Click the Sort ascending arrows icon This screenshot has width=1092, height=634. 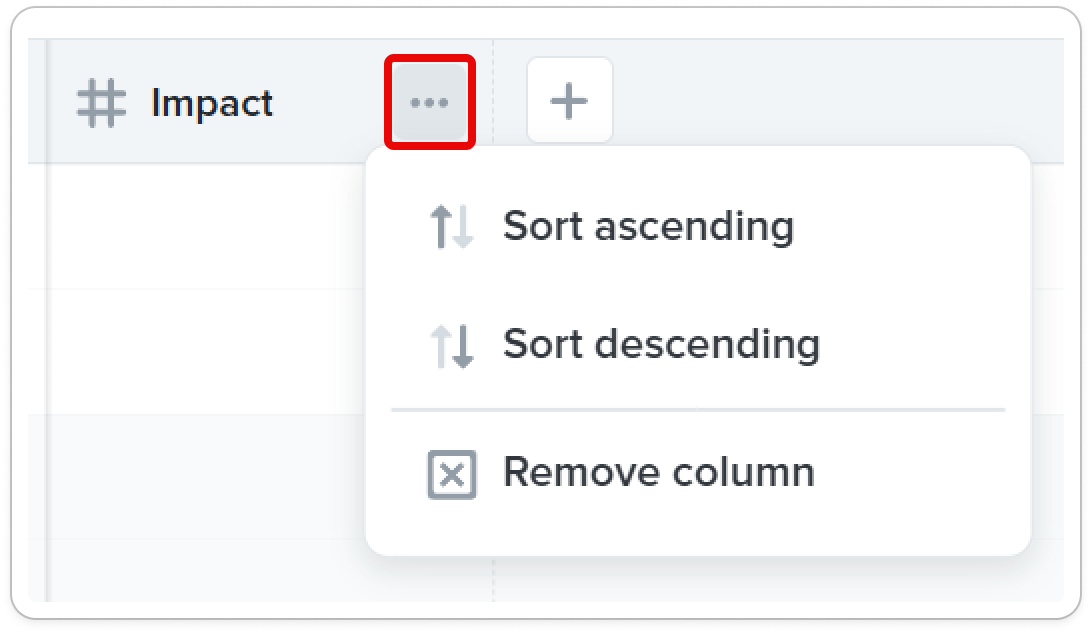click(452, 226)
